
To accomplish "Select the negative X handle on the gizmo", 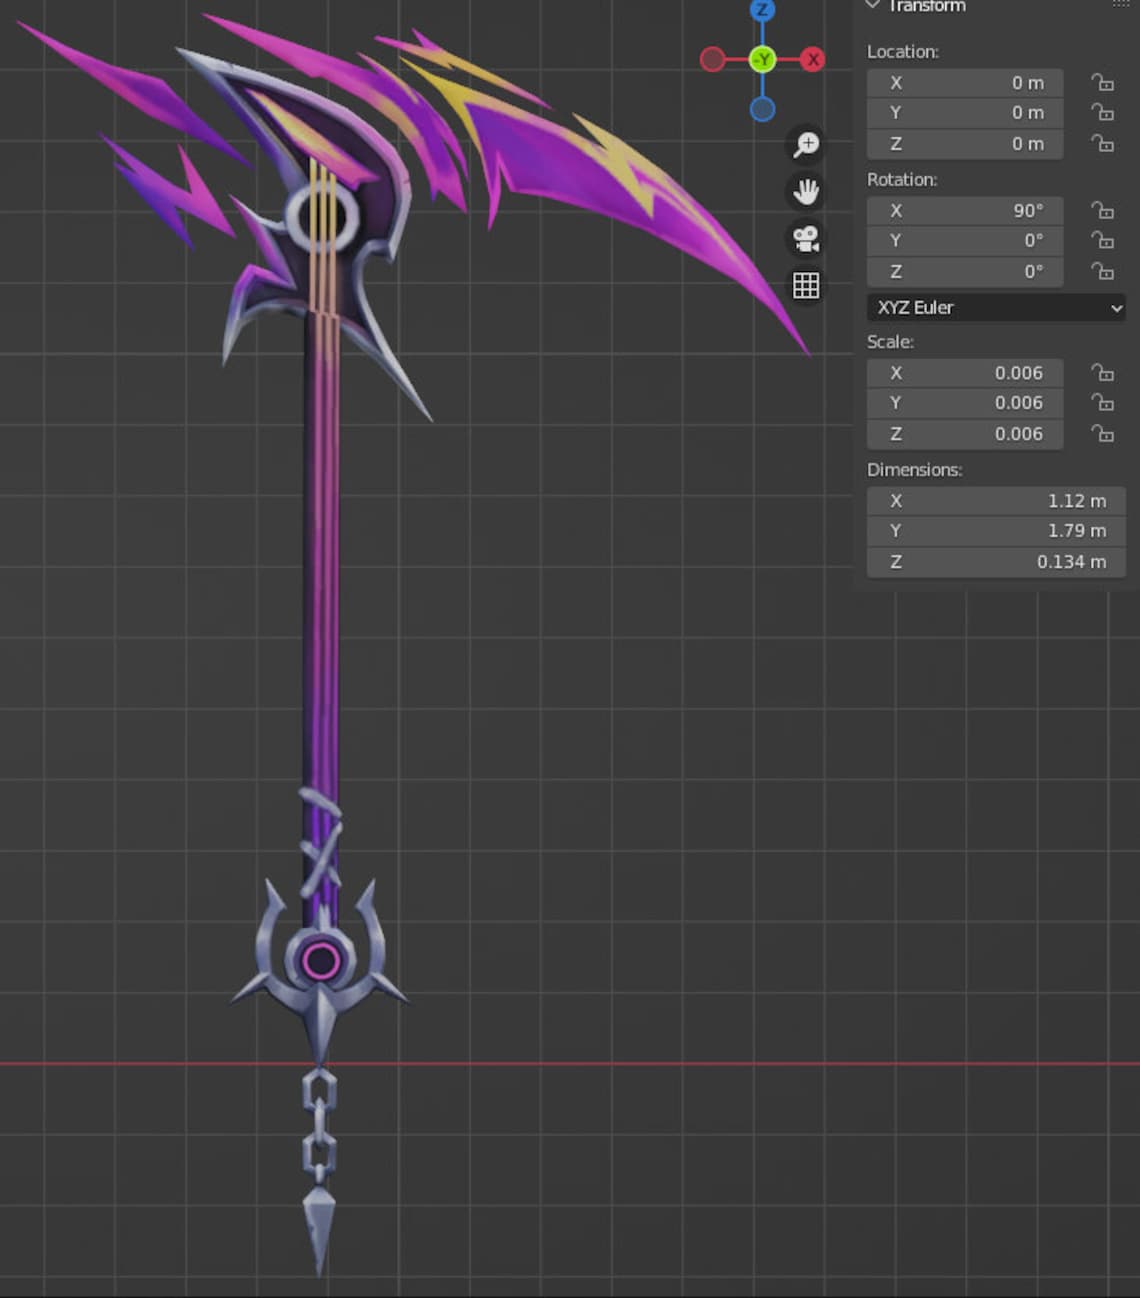I will (x=712, y=60).
